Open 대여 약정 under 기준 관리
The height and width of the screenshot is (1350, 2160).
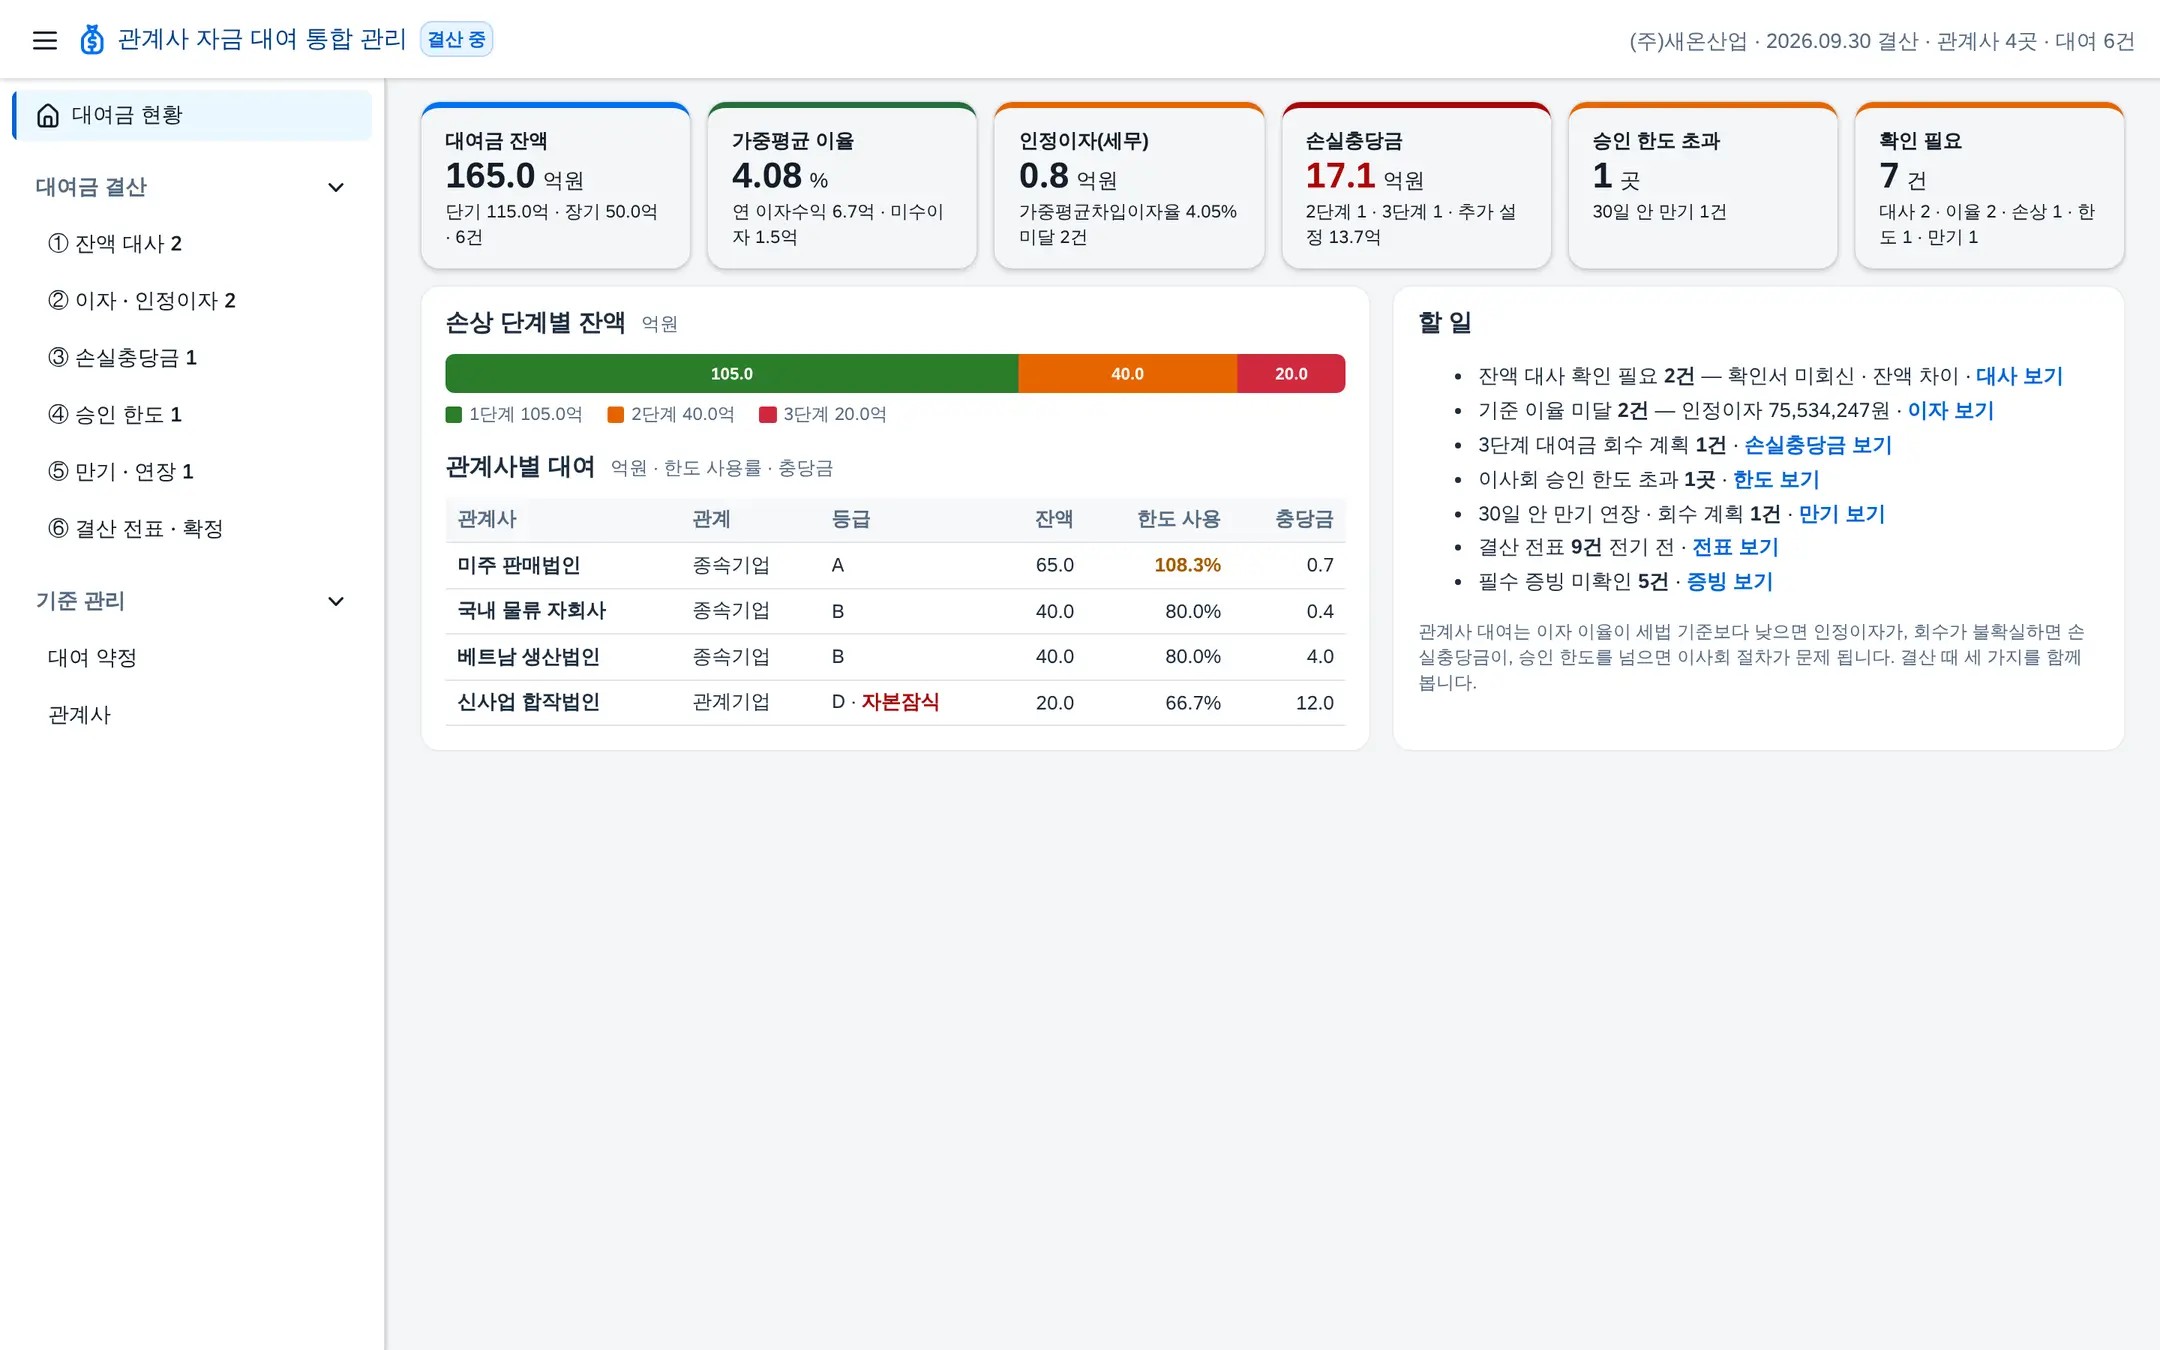point(192,658)
